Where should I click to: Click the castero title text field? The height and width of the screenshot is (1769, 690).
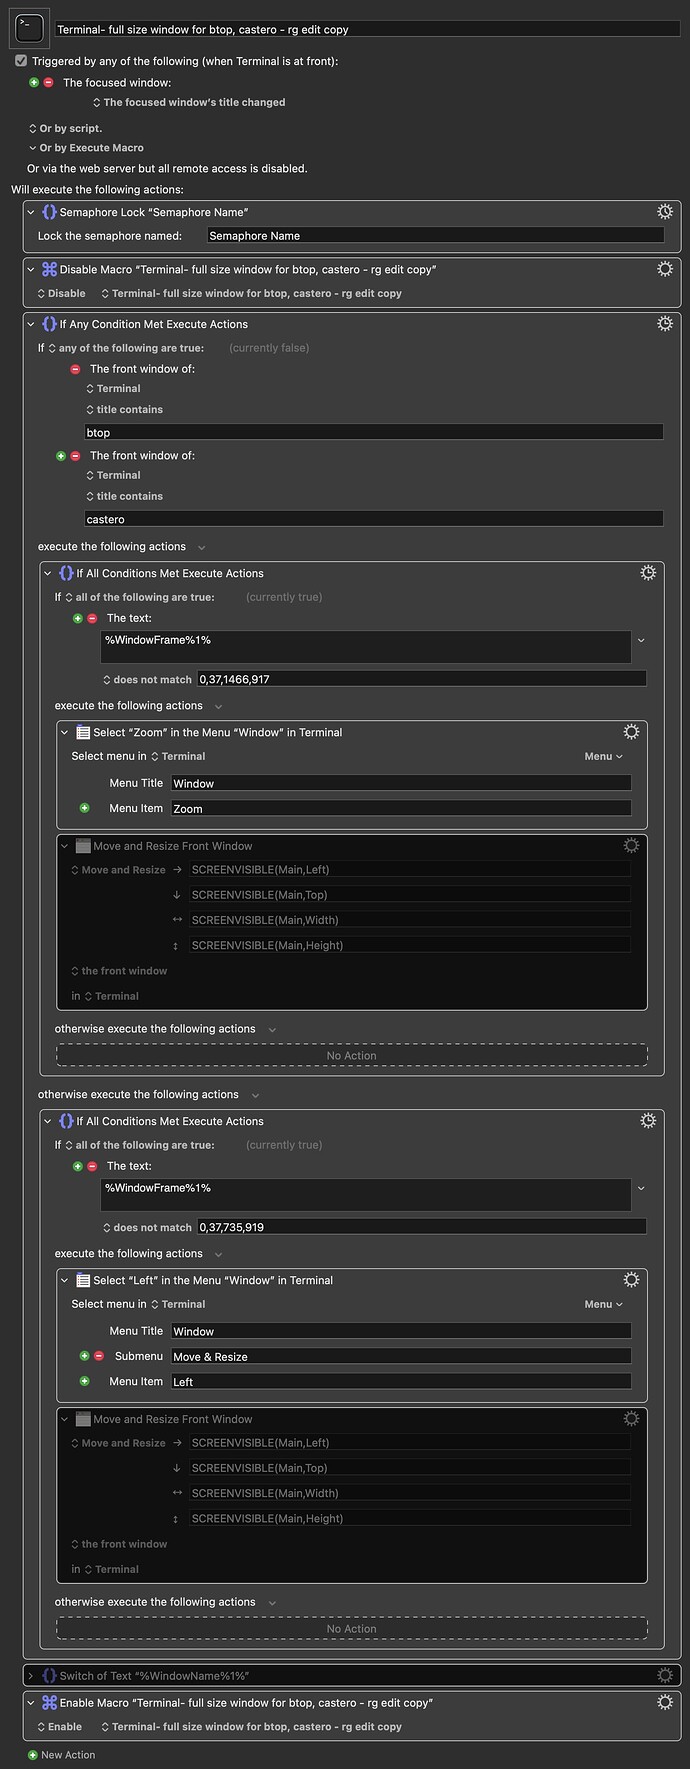point(374,519)
